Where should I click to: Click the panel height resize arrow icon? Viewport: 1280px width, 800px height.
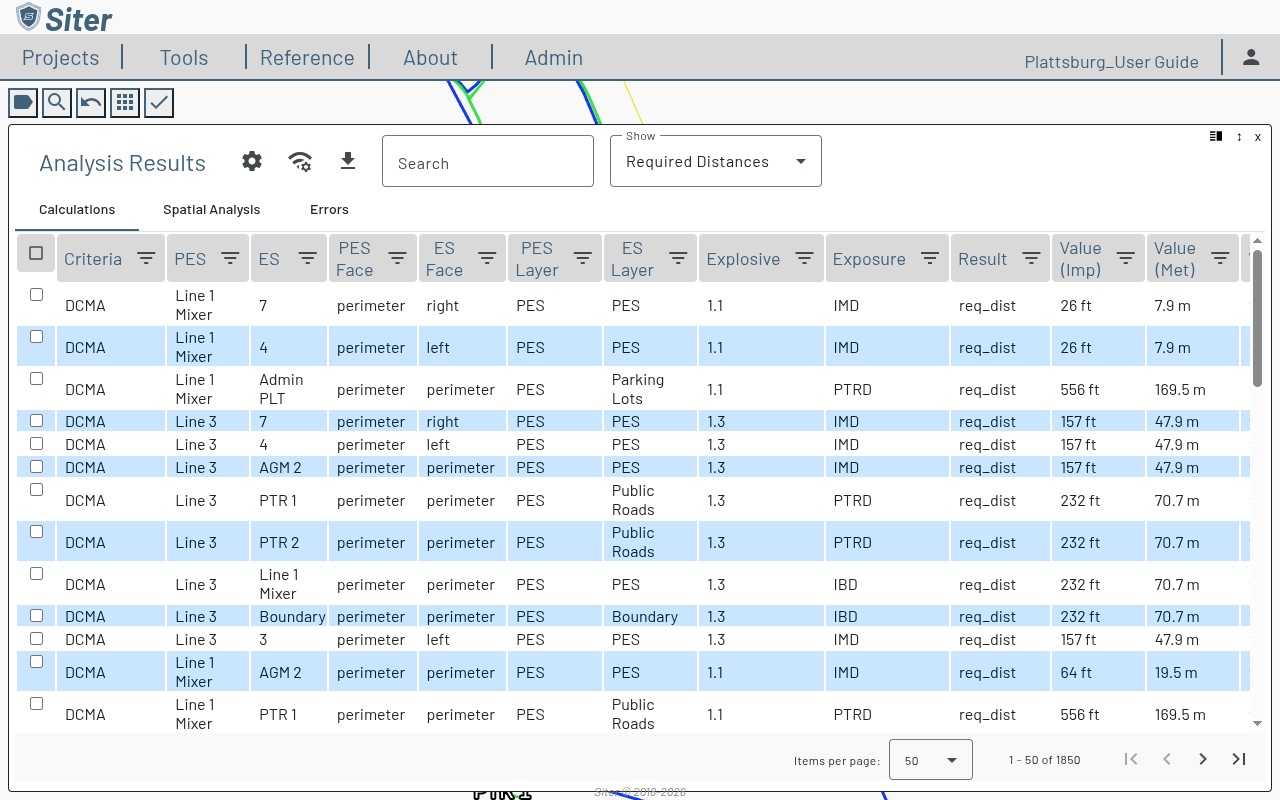(1239, 137)
